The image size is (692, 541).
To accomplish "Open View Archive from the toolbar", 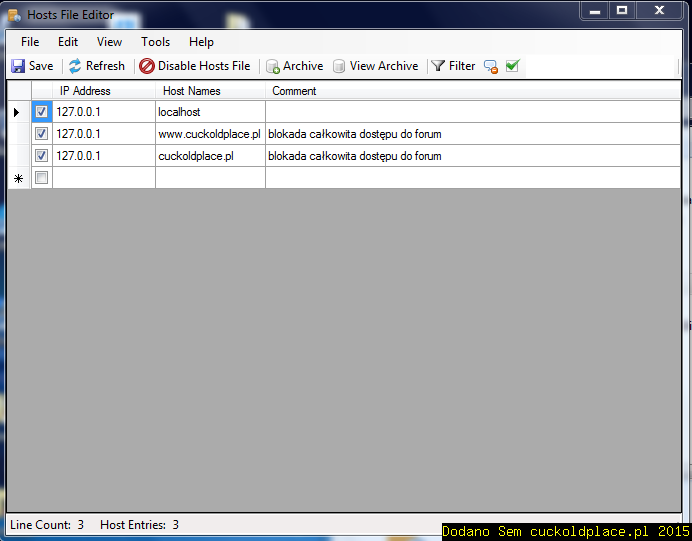I will [375, 66].
